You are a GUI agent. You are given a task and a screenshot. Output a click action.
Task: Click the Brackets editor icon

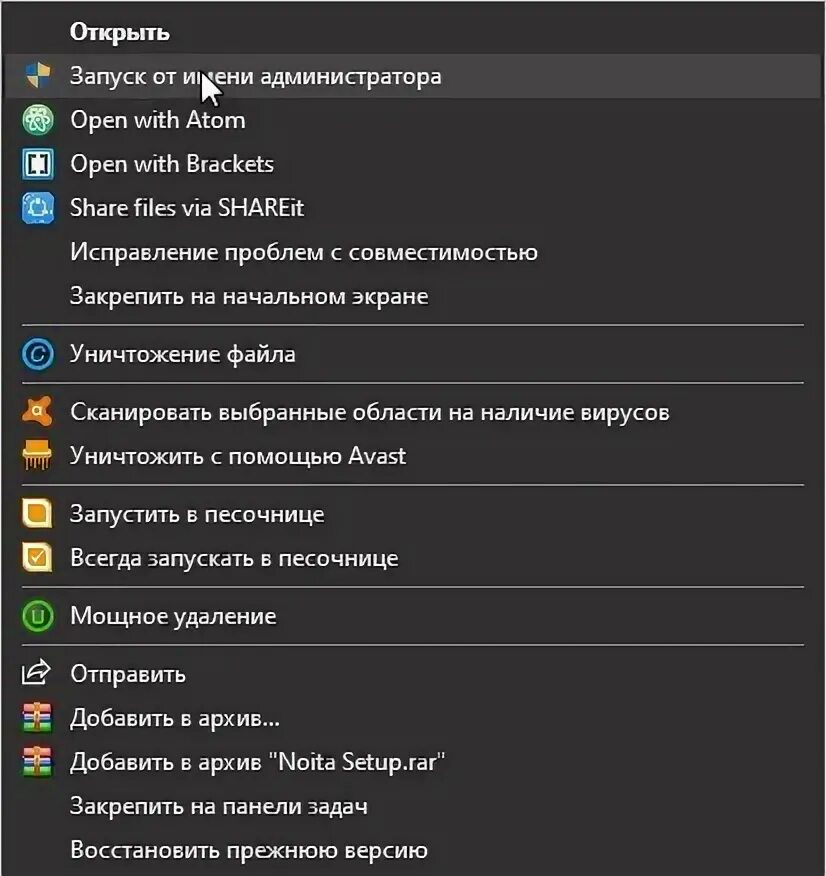(38, 164)
